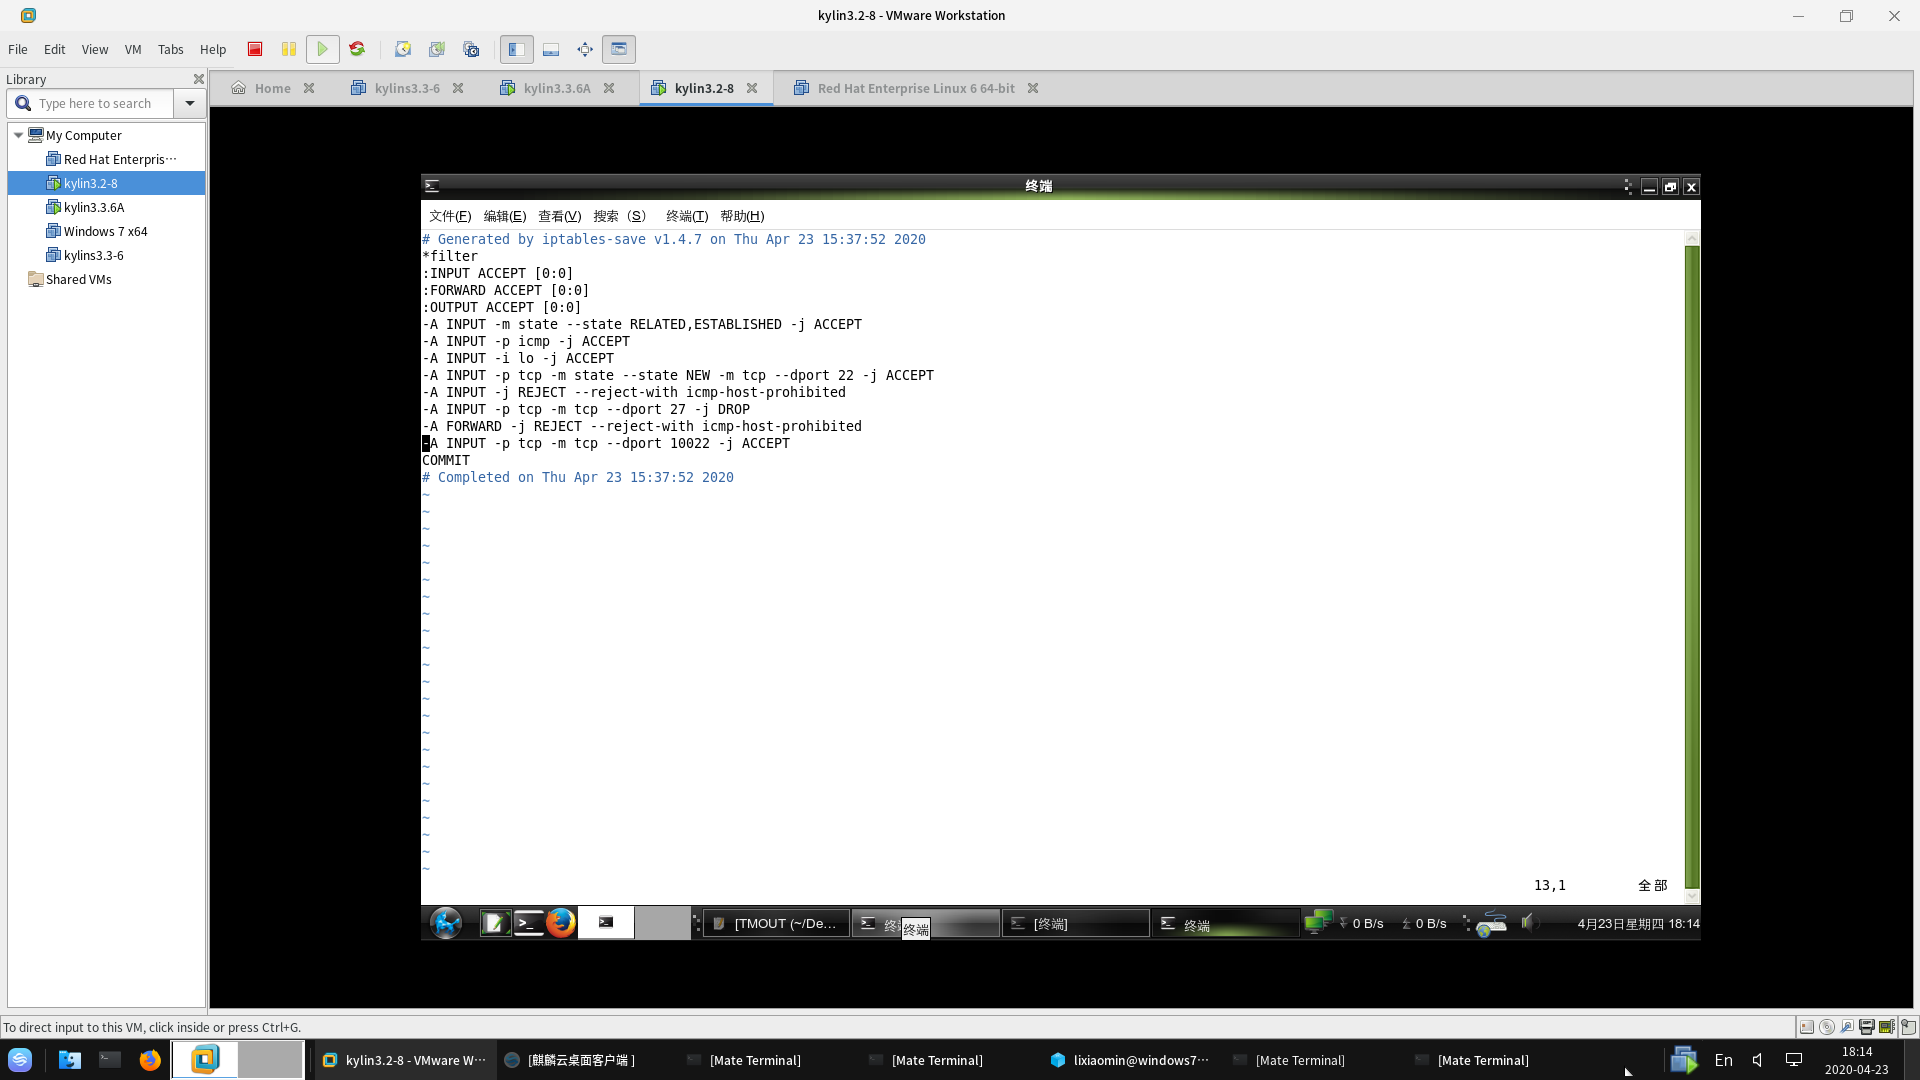Collapse the My Computer tree
Viewport: 1920px width, 1080px height.
(x=17, y=135)
